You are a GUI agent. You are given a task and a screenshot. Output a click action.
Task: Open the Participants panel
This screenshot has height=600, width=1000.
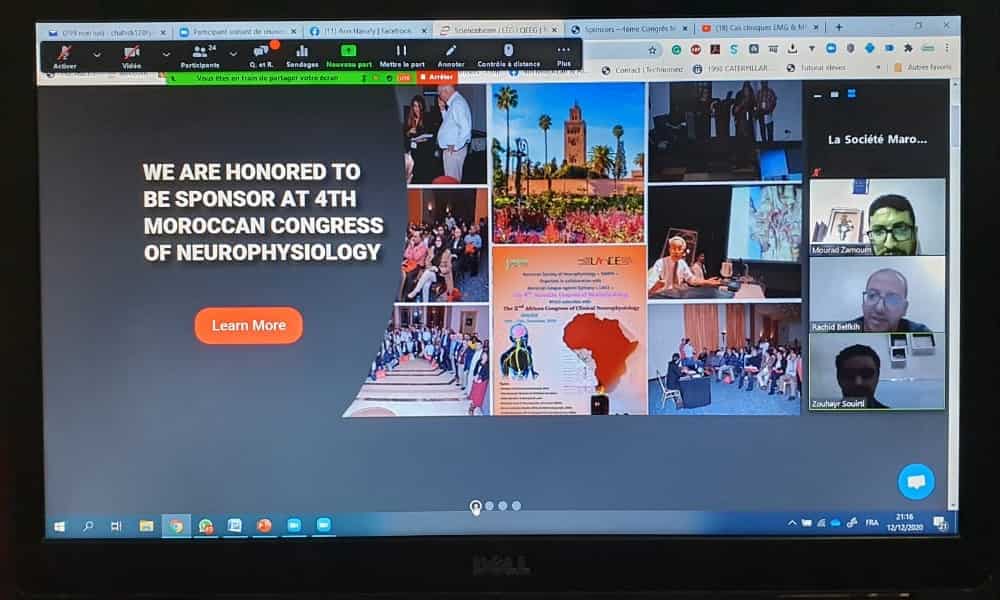click(x=200, y=54)
